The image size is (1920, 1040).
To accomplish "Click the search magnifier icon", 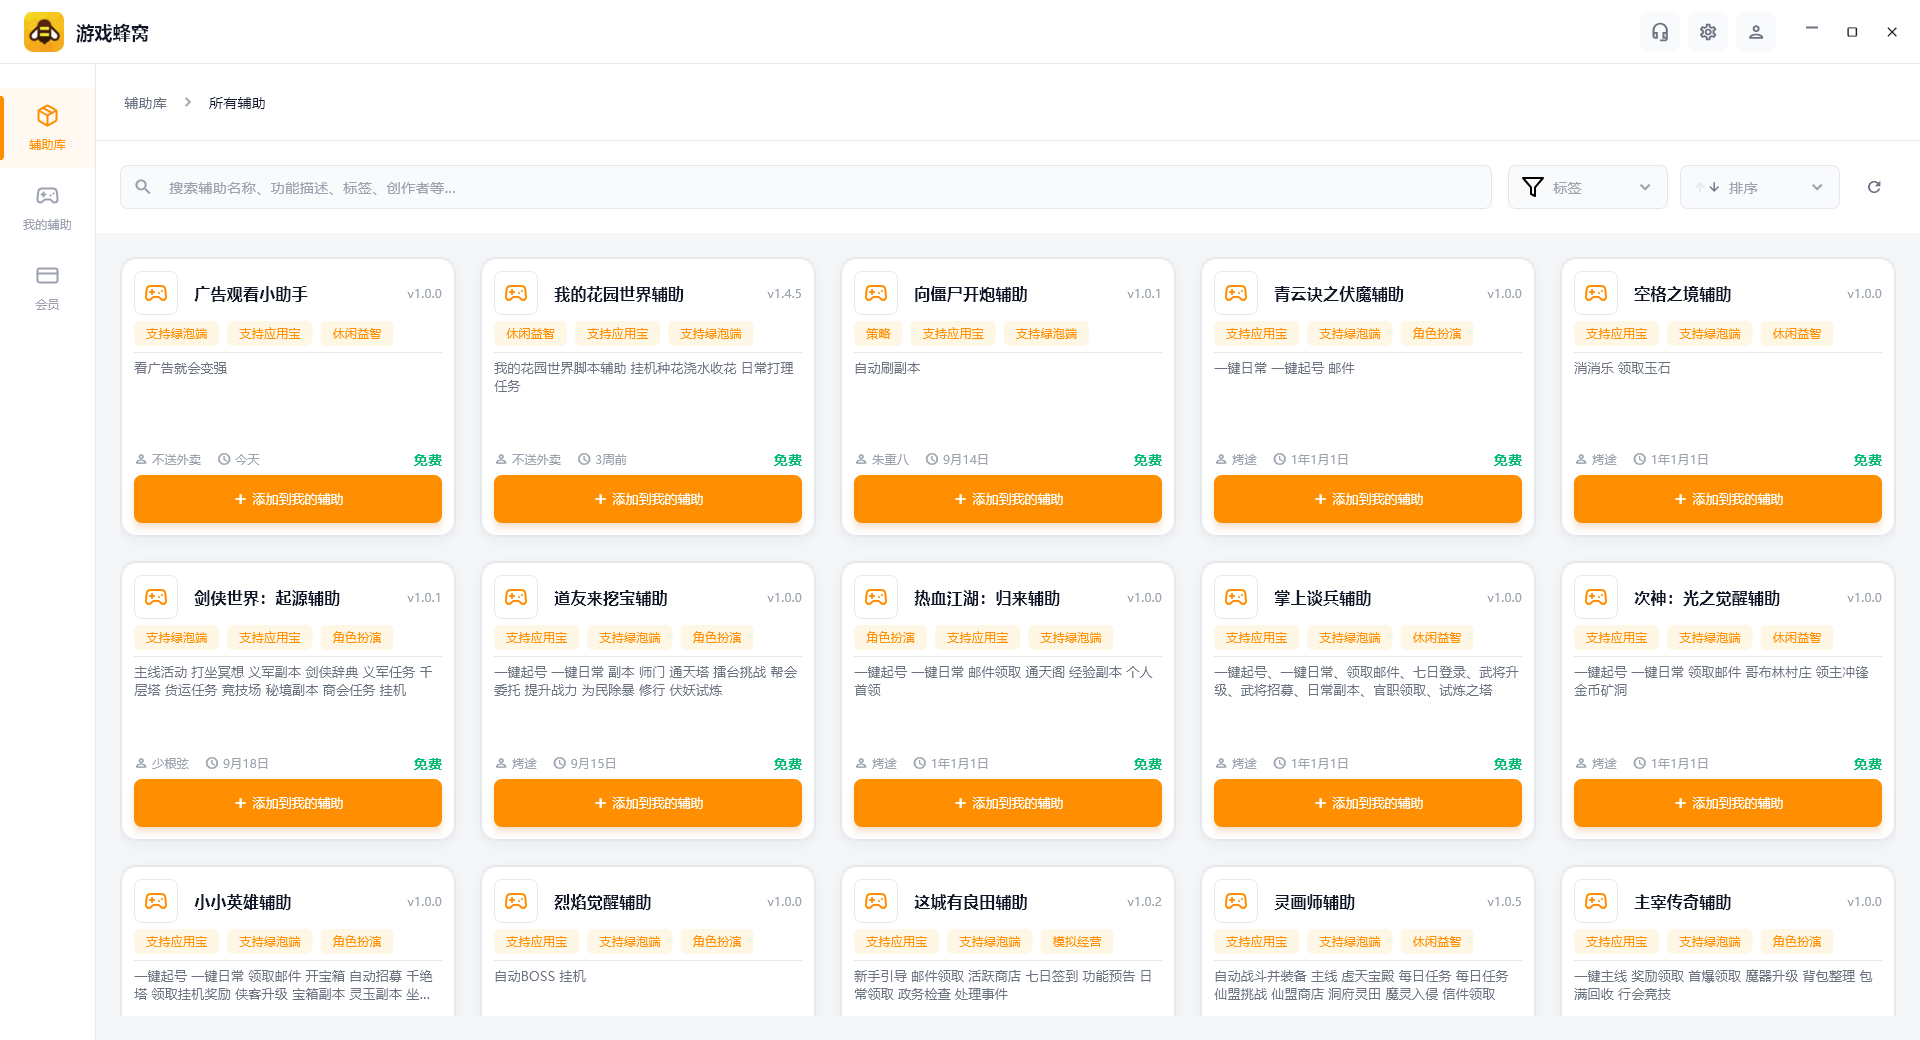I will tap(143, 187).
